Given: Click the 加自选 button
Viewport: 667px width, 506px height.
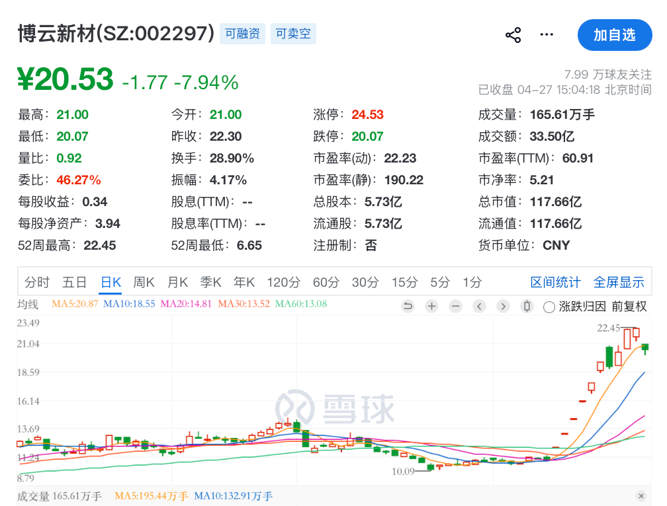Looking at the screenshot, I should click(614, 35).
